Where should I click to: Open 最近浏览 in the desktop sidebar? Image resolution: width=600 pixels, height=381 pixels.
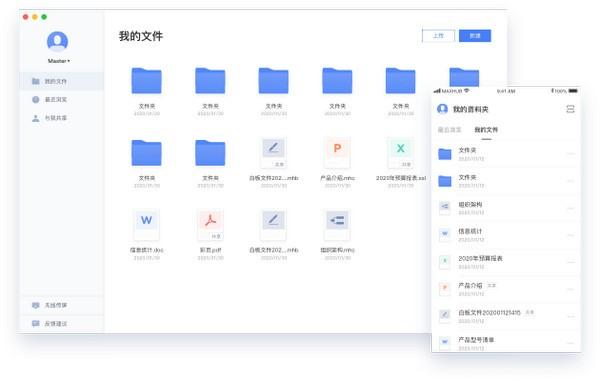(61, 99)
